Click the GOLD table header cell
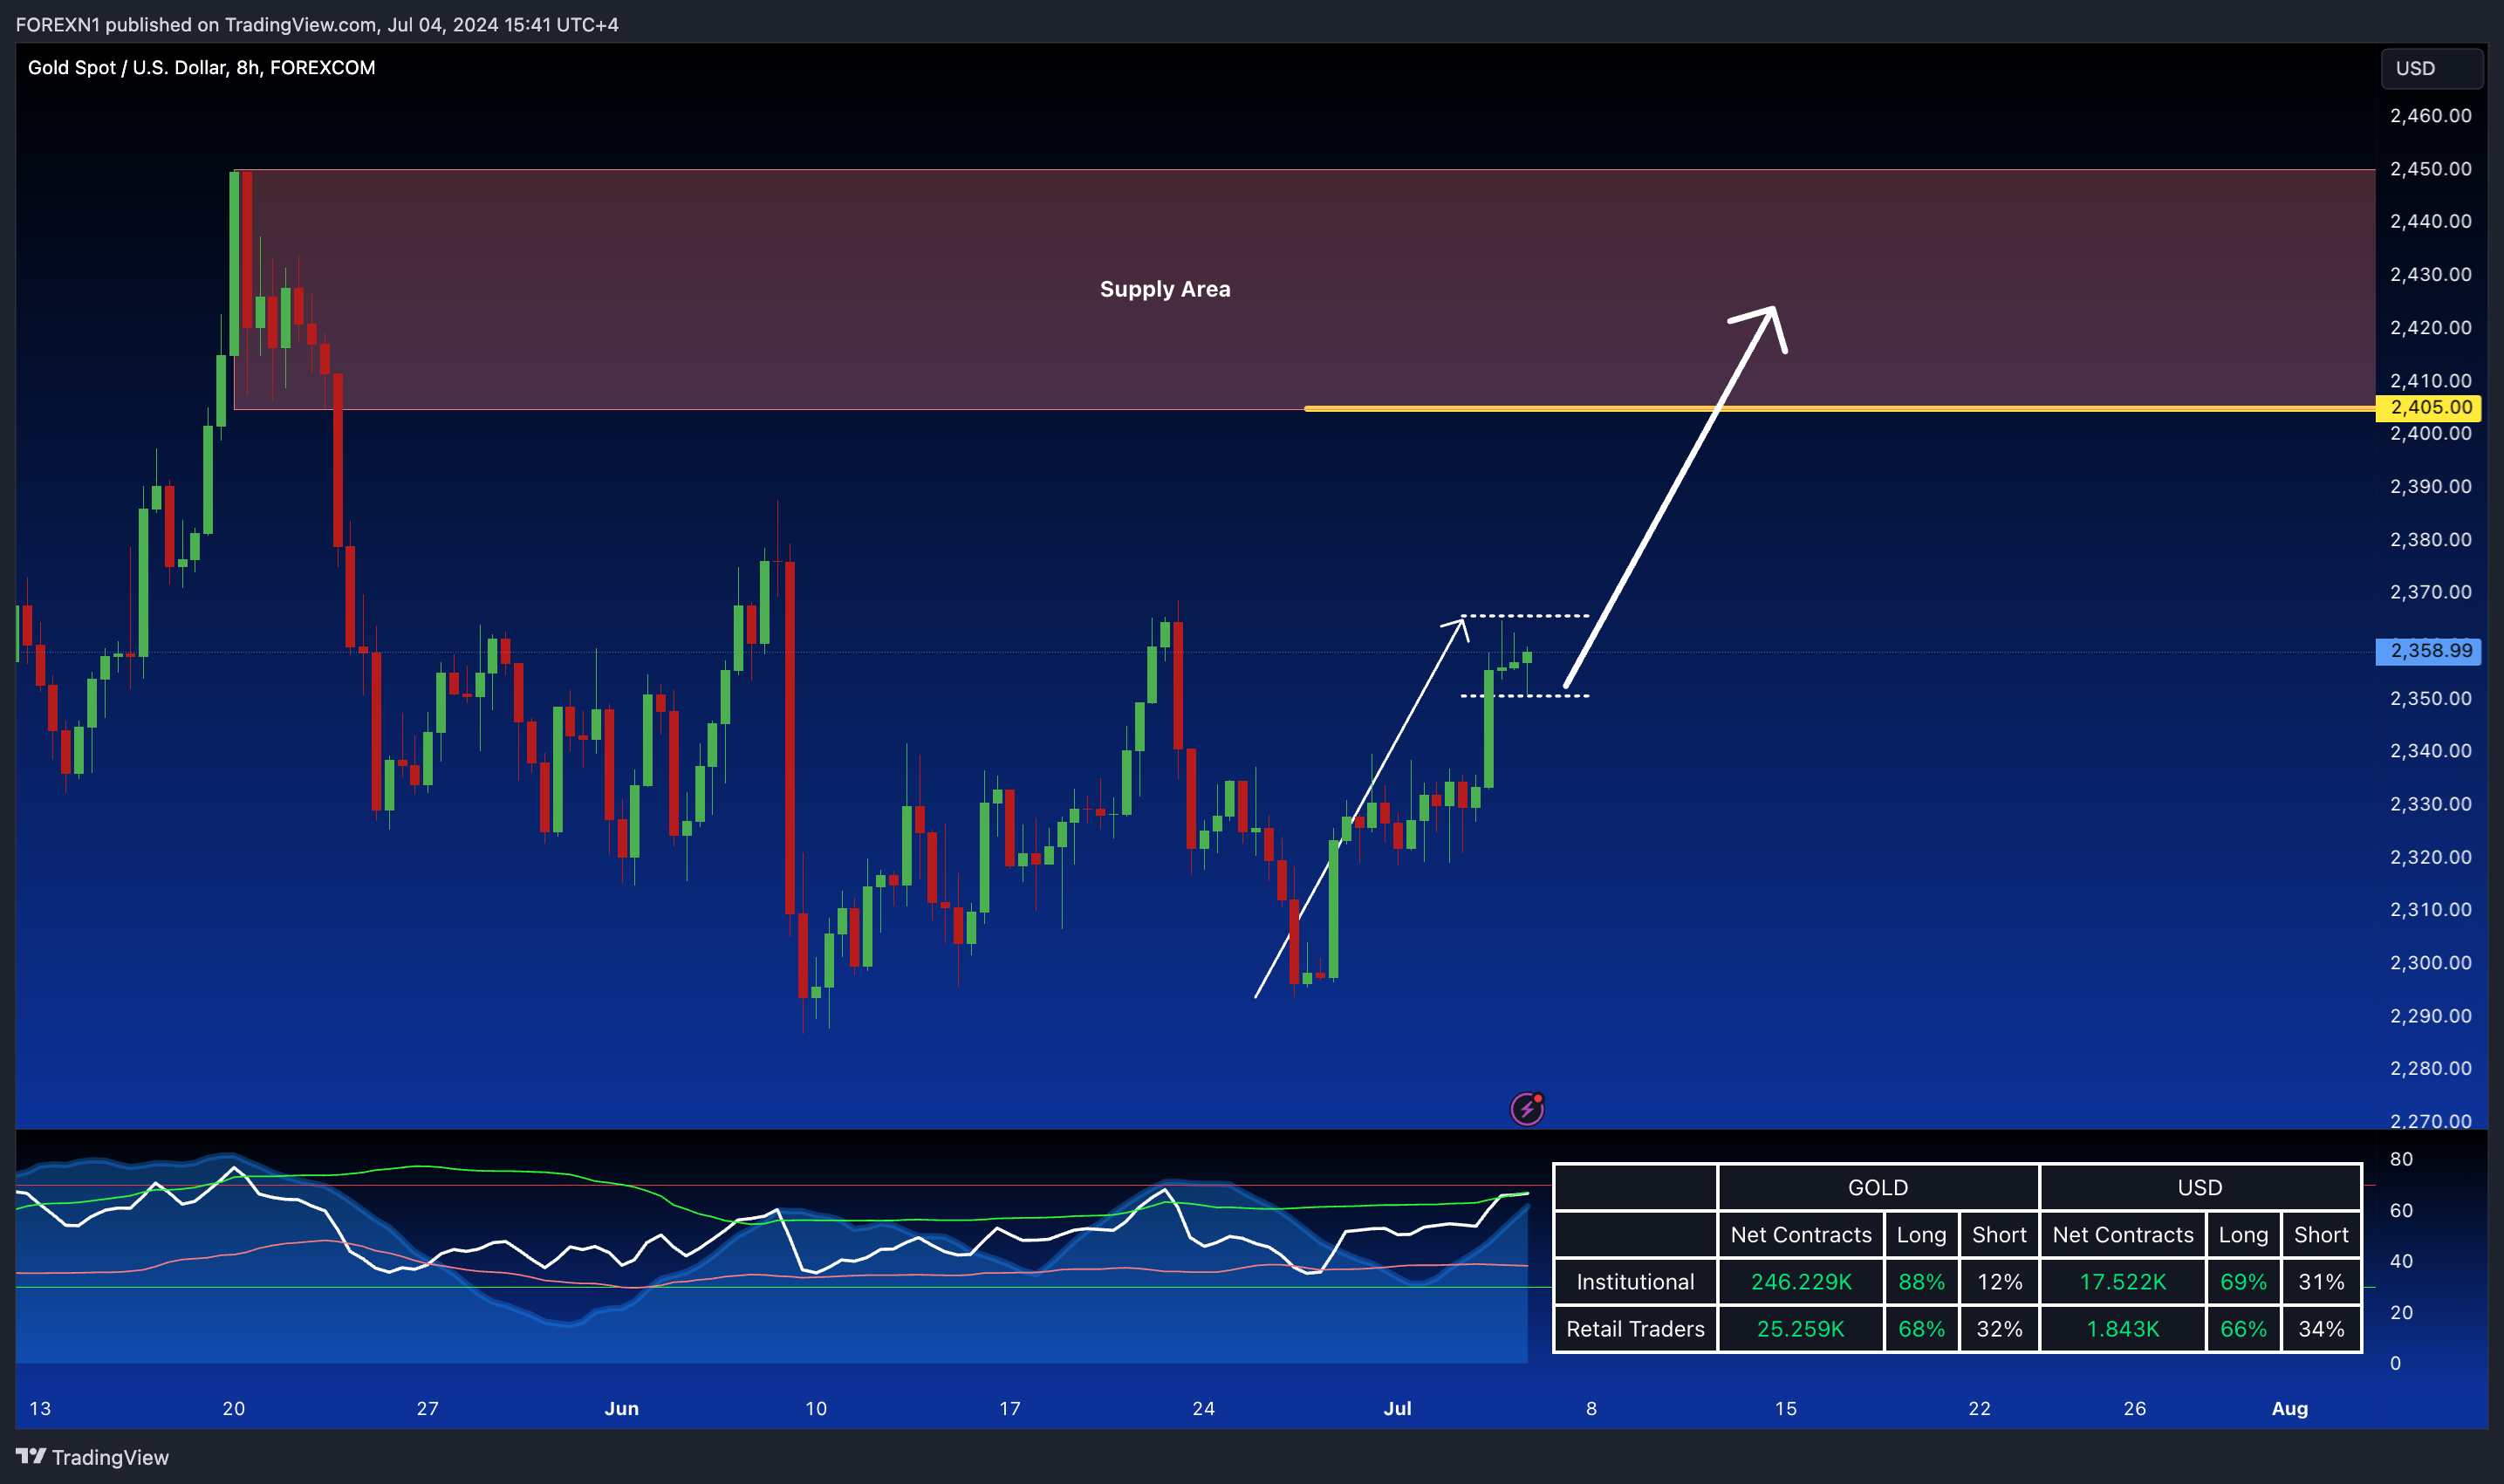This screenshot has width=2504, height=1484. tap(1878, 1187)
